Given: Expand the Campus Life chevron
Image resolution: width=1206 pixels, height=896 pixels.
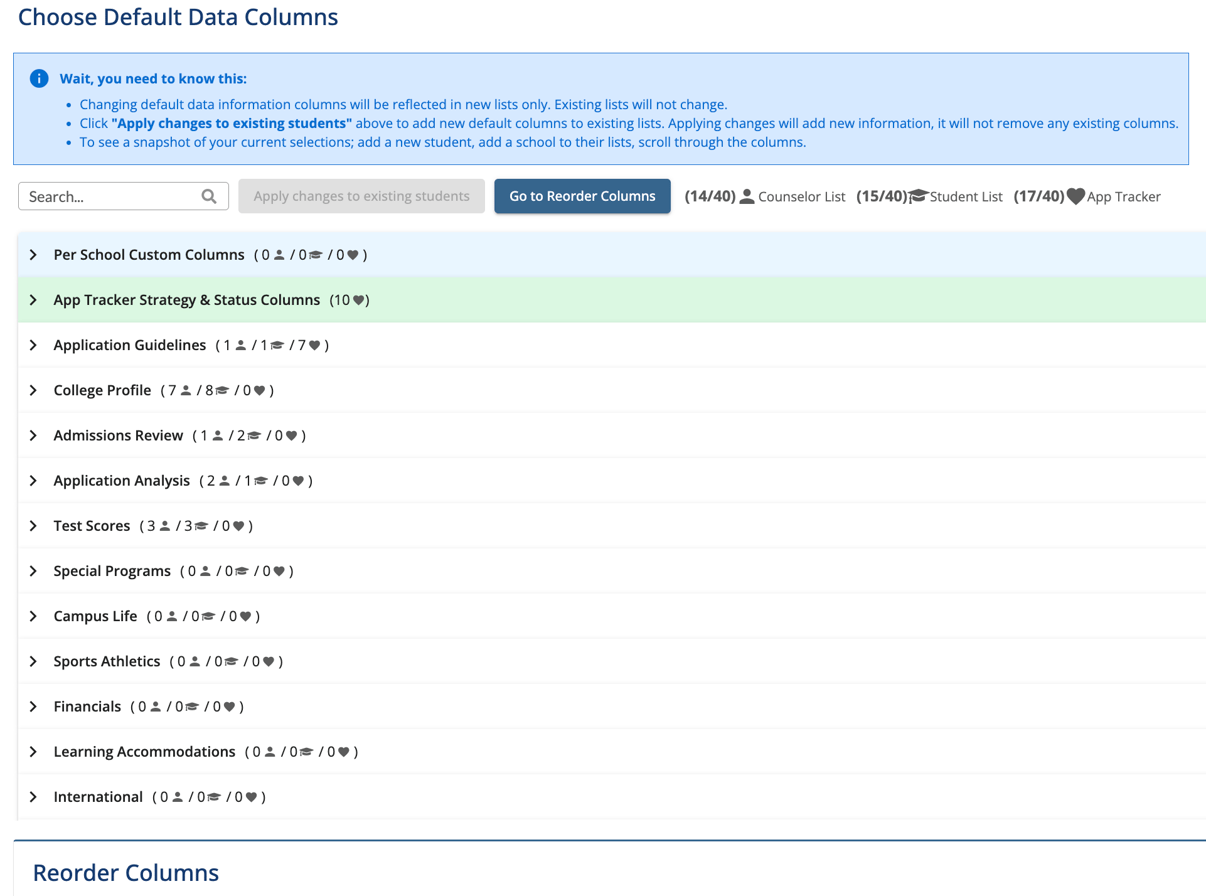Looking at the screenshot, I should coord(33,616).
